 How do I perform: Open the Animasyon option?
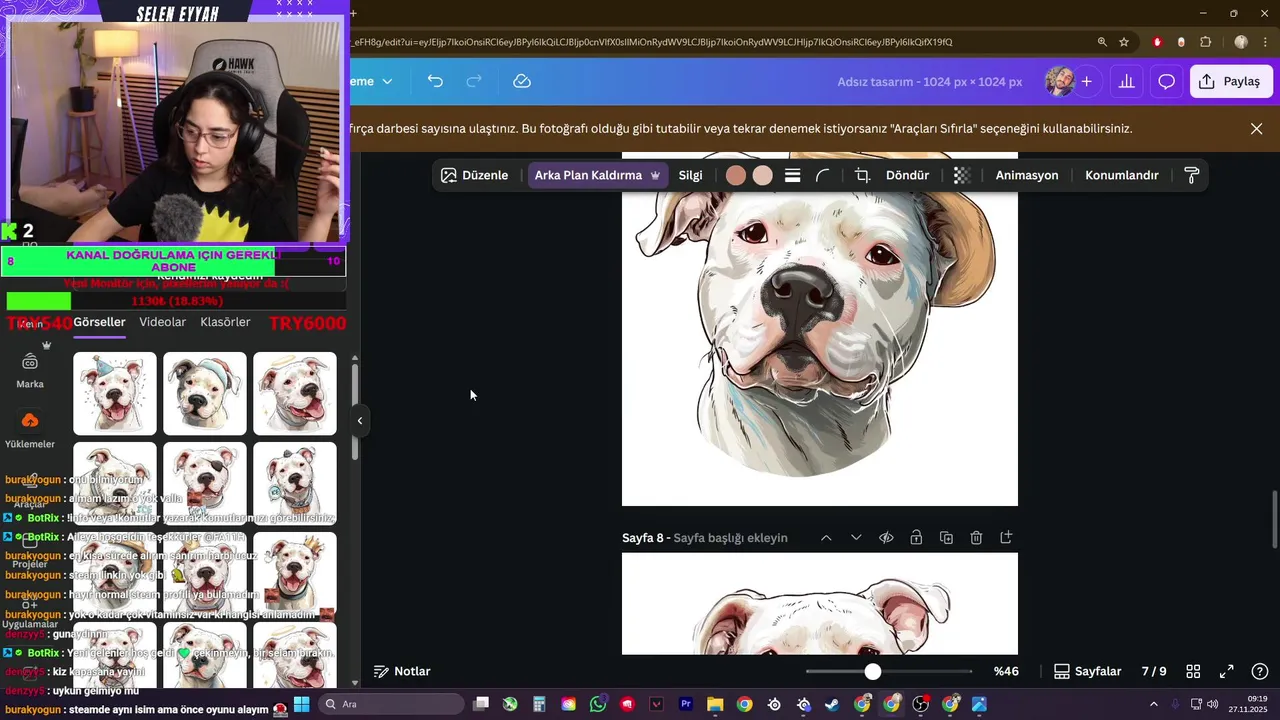tap(1027, 175)
